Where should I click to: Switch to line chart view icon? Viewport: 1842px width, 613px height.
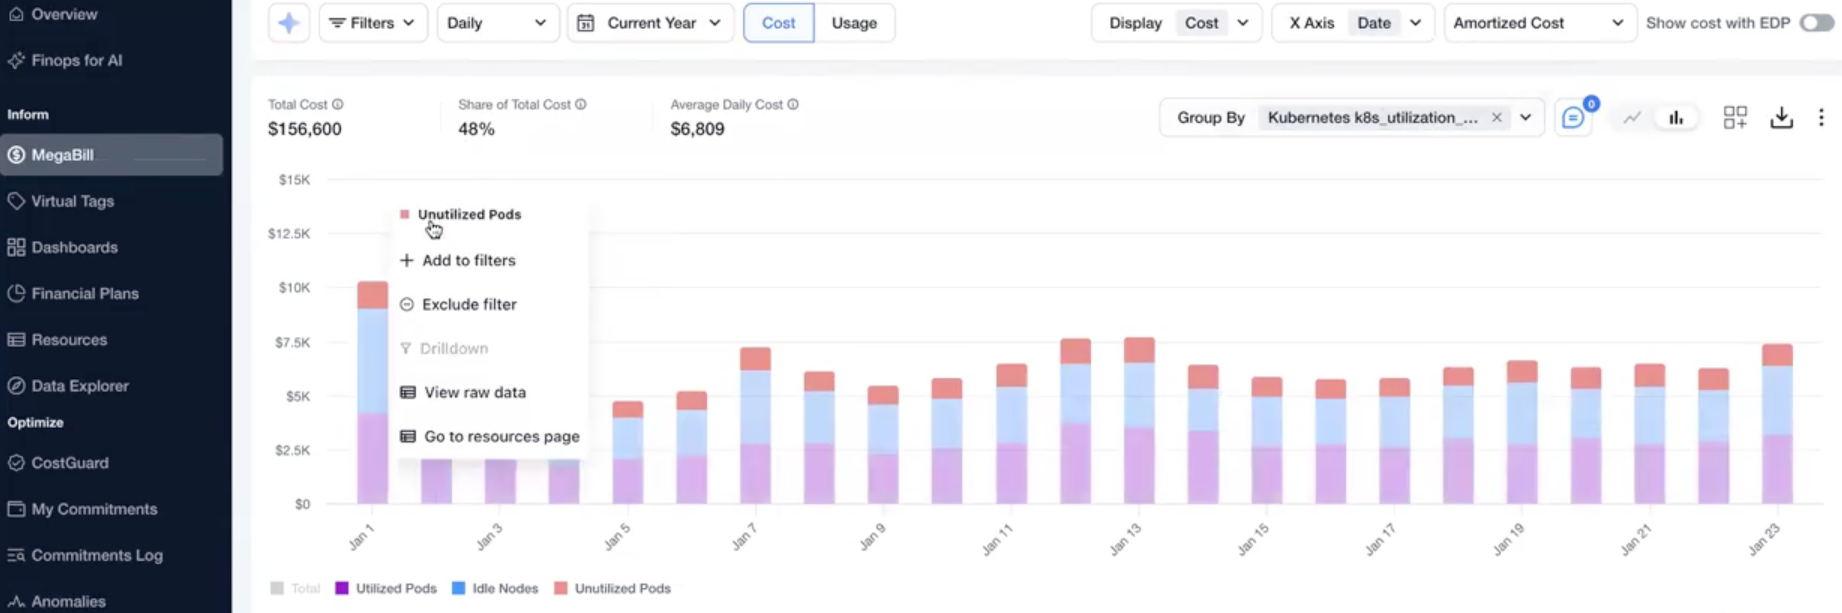tap(1632, 118)
